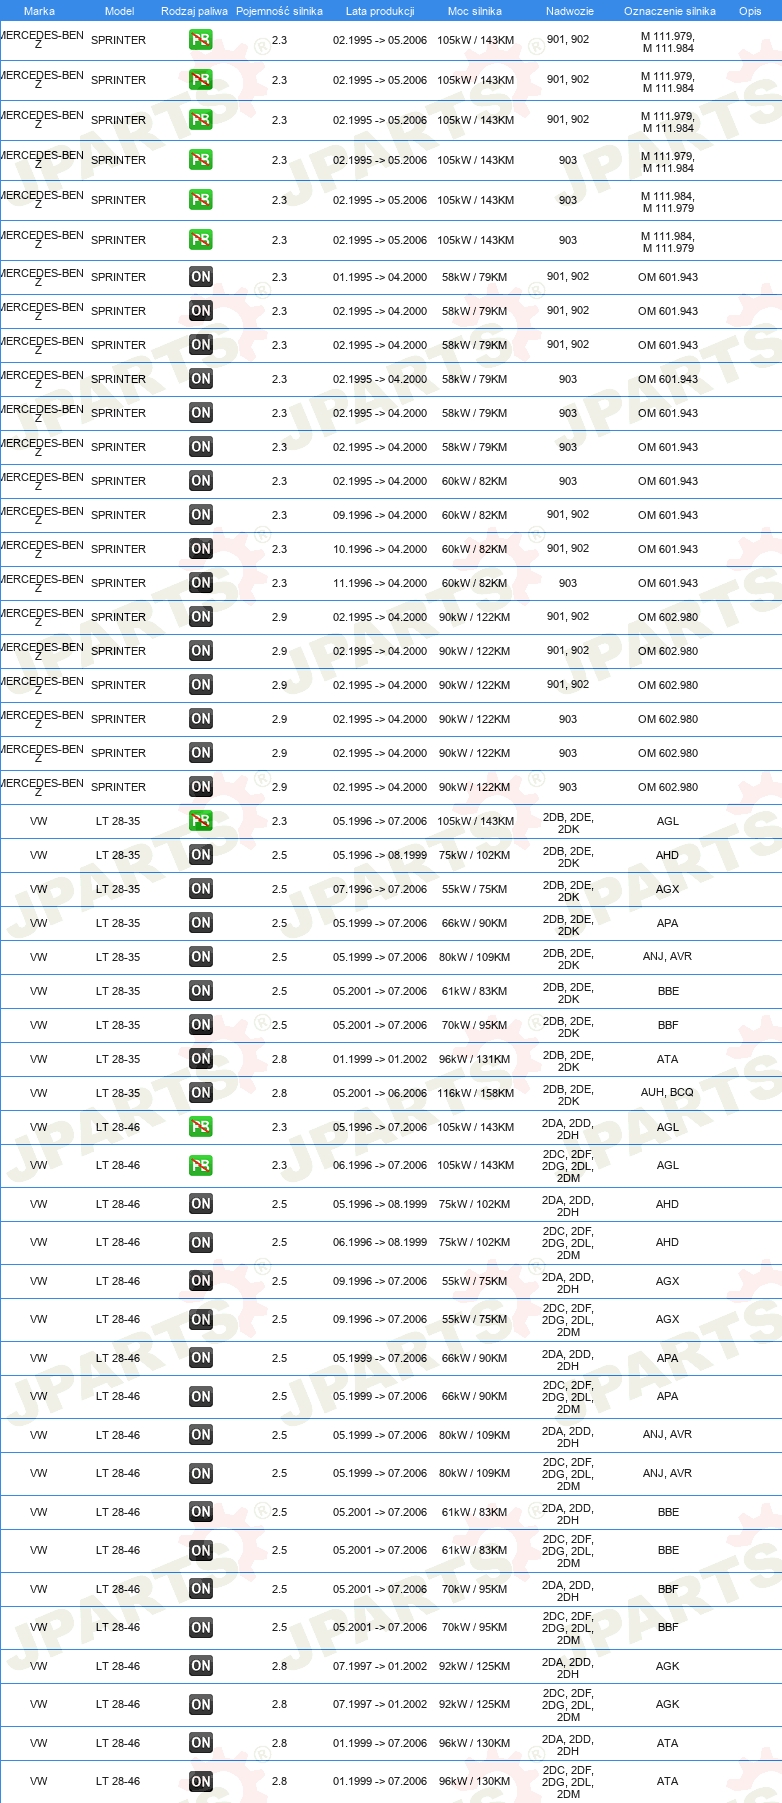The width and height of the screenshot is (782, 1803).
Task: Click the '05.2001 -> 06.2006' production years cell
Action: [380, 1093]
